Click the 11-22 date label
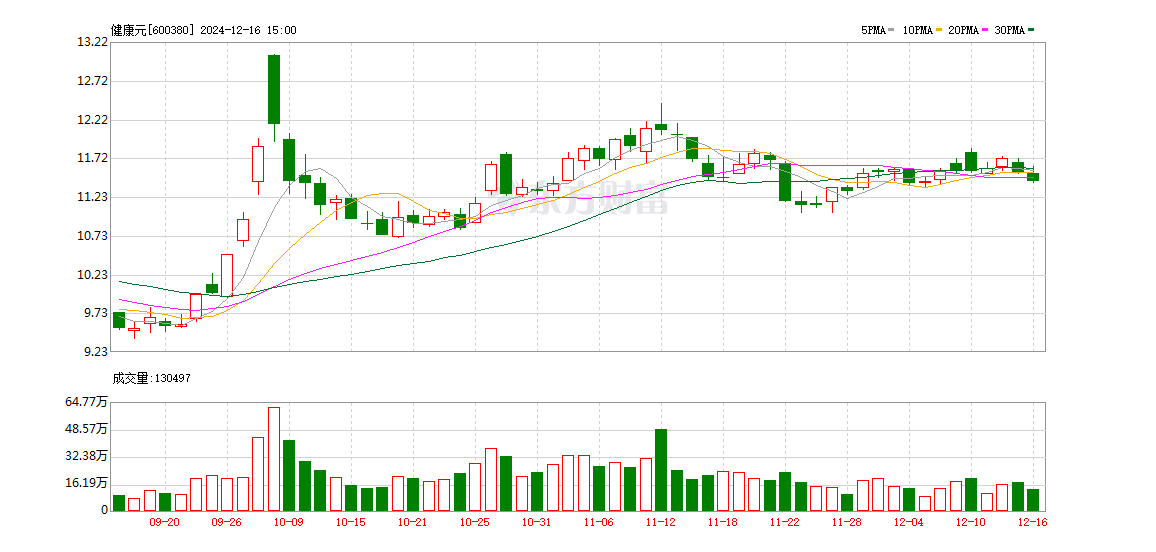 tap(784, 522)
